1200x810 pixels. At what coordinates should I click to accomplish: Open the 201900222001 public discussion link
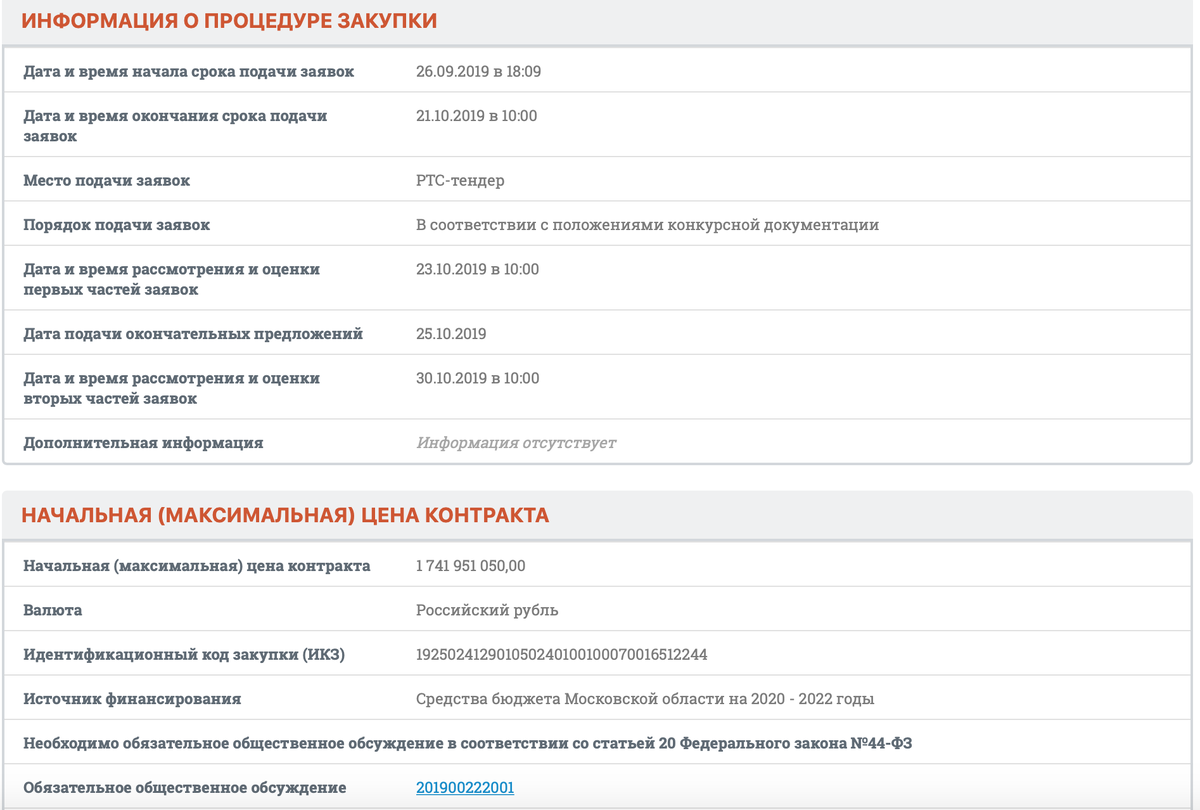click(466, 787)
